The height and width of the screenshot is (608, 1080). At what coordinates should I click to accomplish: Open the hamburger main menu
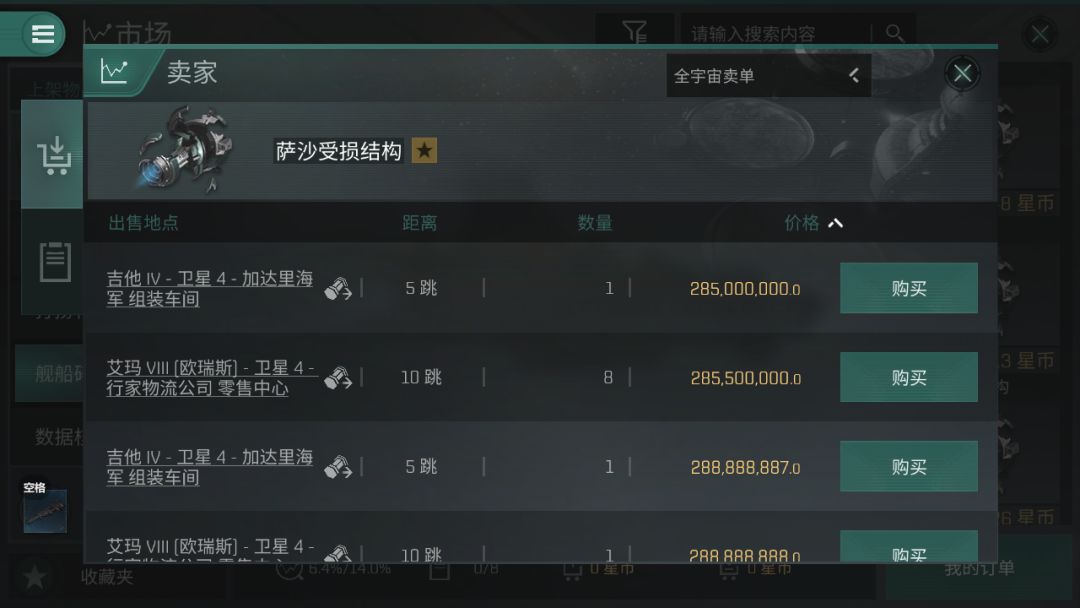(x=43, y=34)
